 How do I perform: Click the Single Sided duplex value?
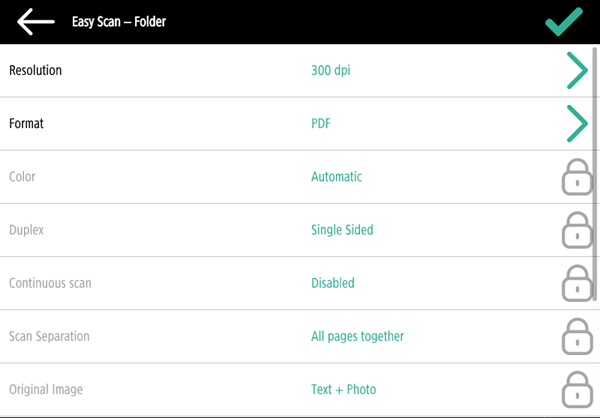pos(342,230)
